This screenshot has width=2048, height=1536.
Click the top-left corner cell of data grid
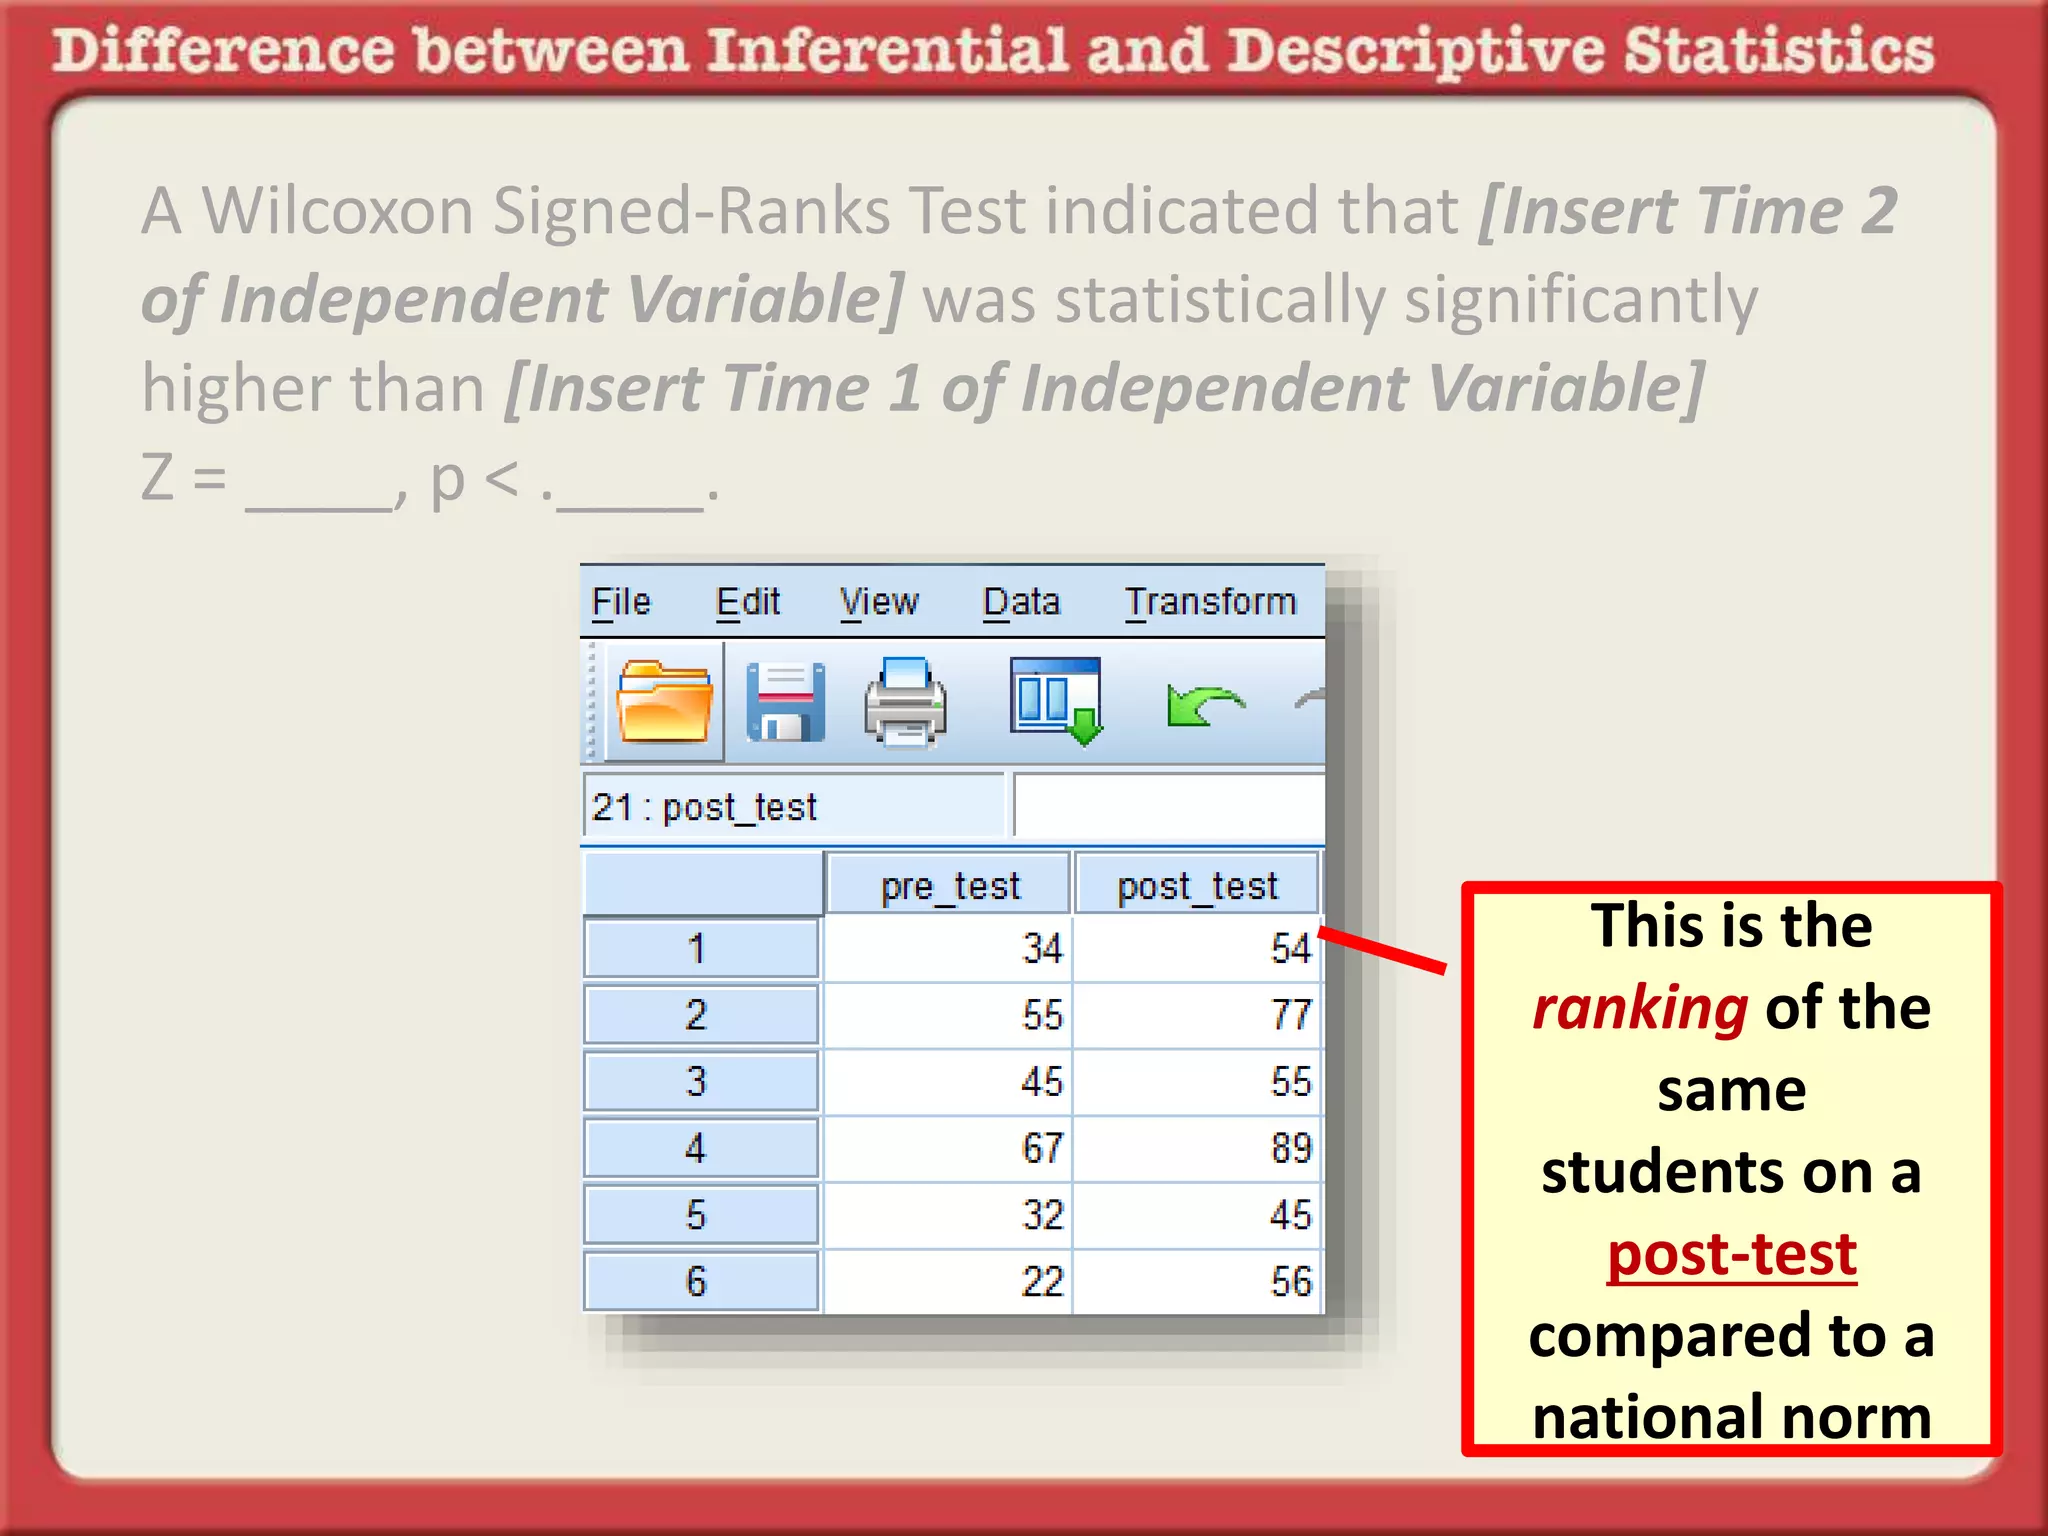pos(702,883)
